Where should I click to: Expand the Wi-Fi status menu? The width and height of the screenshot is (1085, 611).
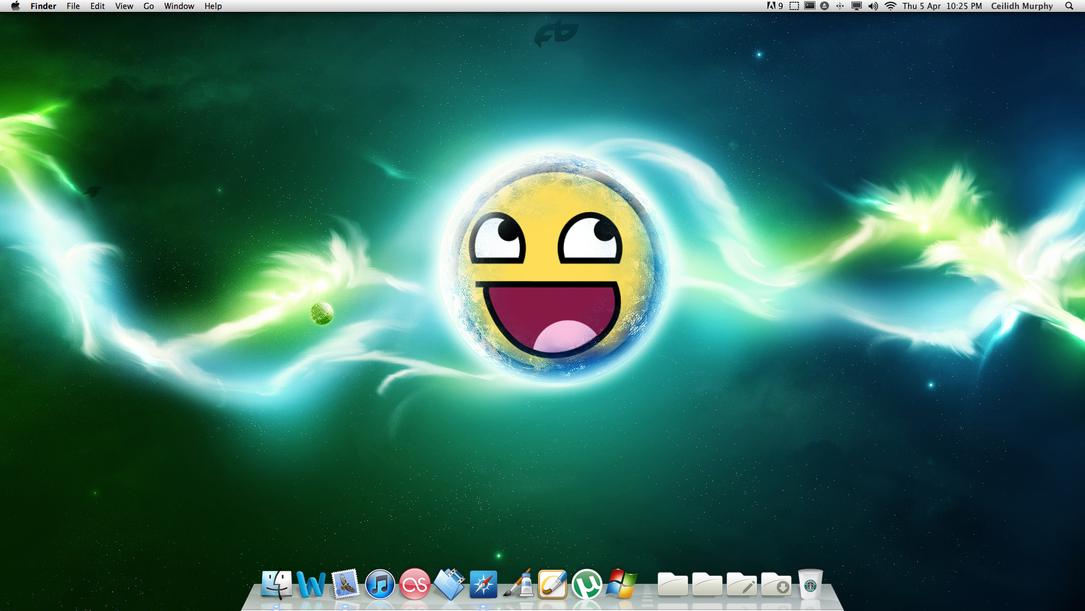[x=890, y=6]
